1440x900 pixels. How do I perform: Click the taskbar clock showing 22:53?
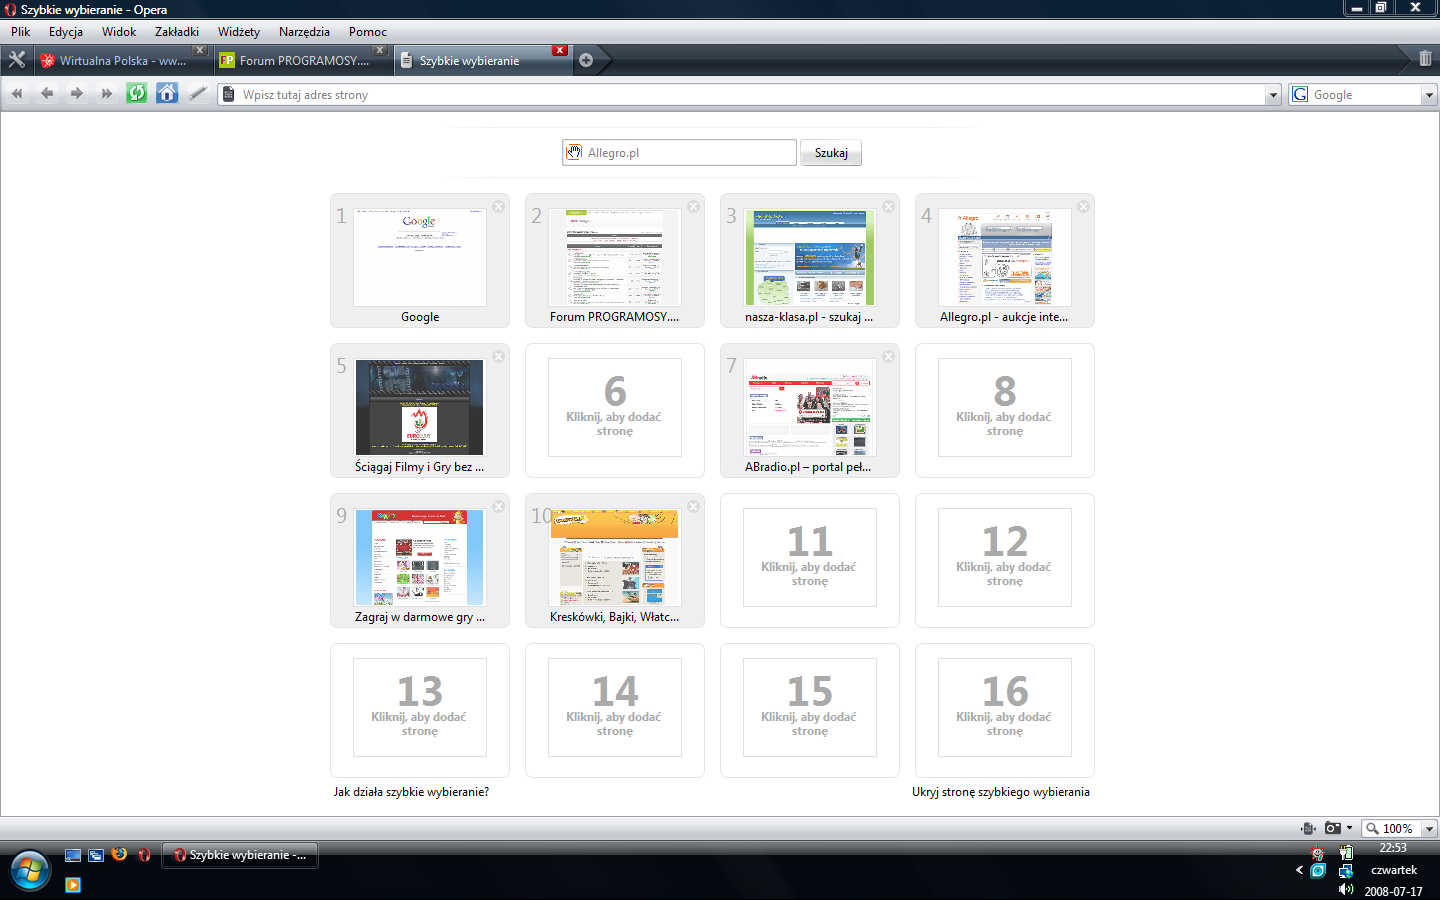click(1393, 848)
